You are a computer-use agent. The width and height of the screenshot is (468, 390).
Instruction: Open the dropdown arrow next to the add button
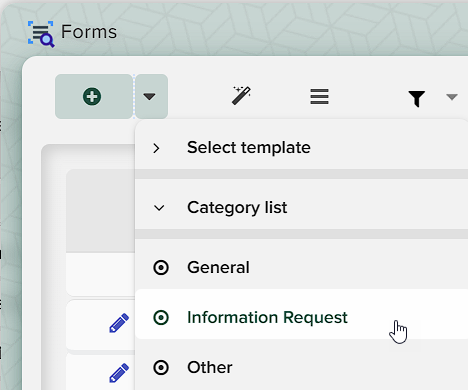click(x=151, y=97)
